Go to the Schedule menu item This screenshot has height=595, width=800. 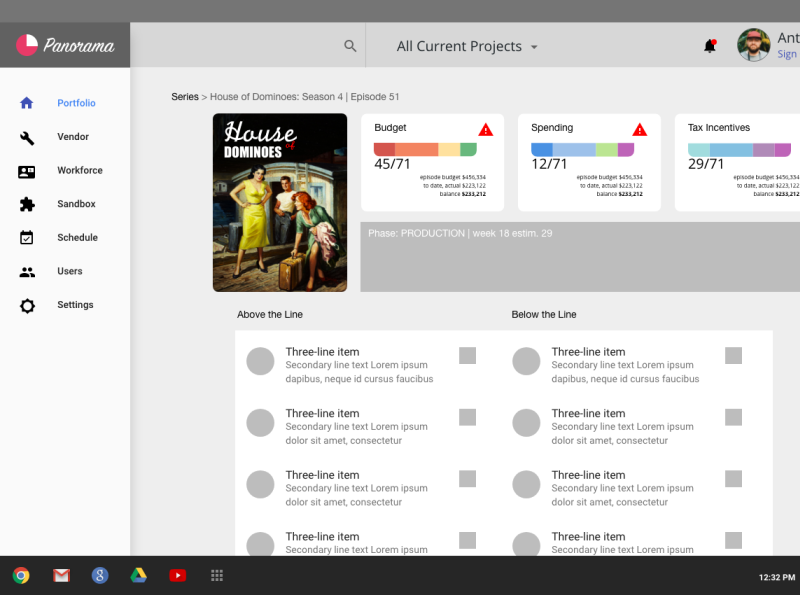(x=77, y=238)
